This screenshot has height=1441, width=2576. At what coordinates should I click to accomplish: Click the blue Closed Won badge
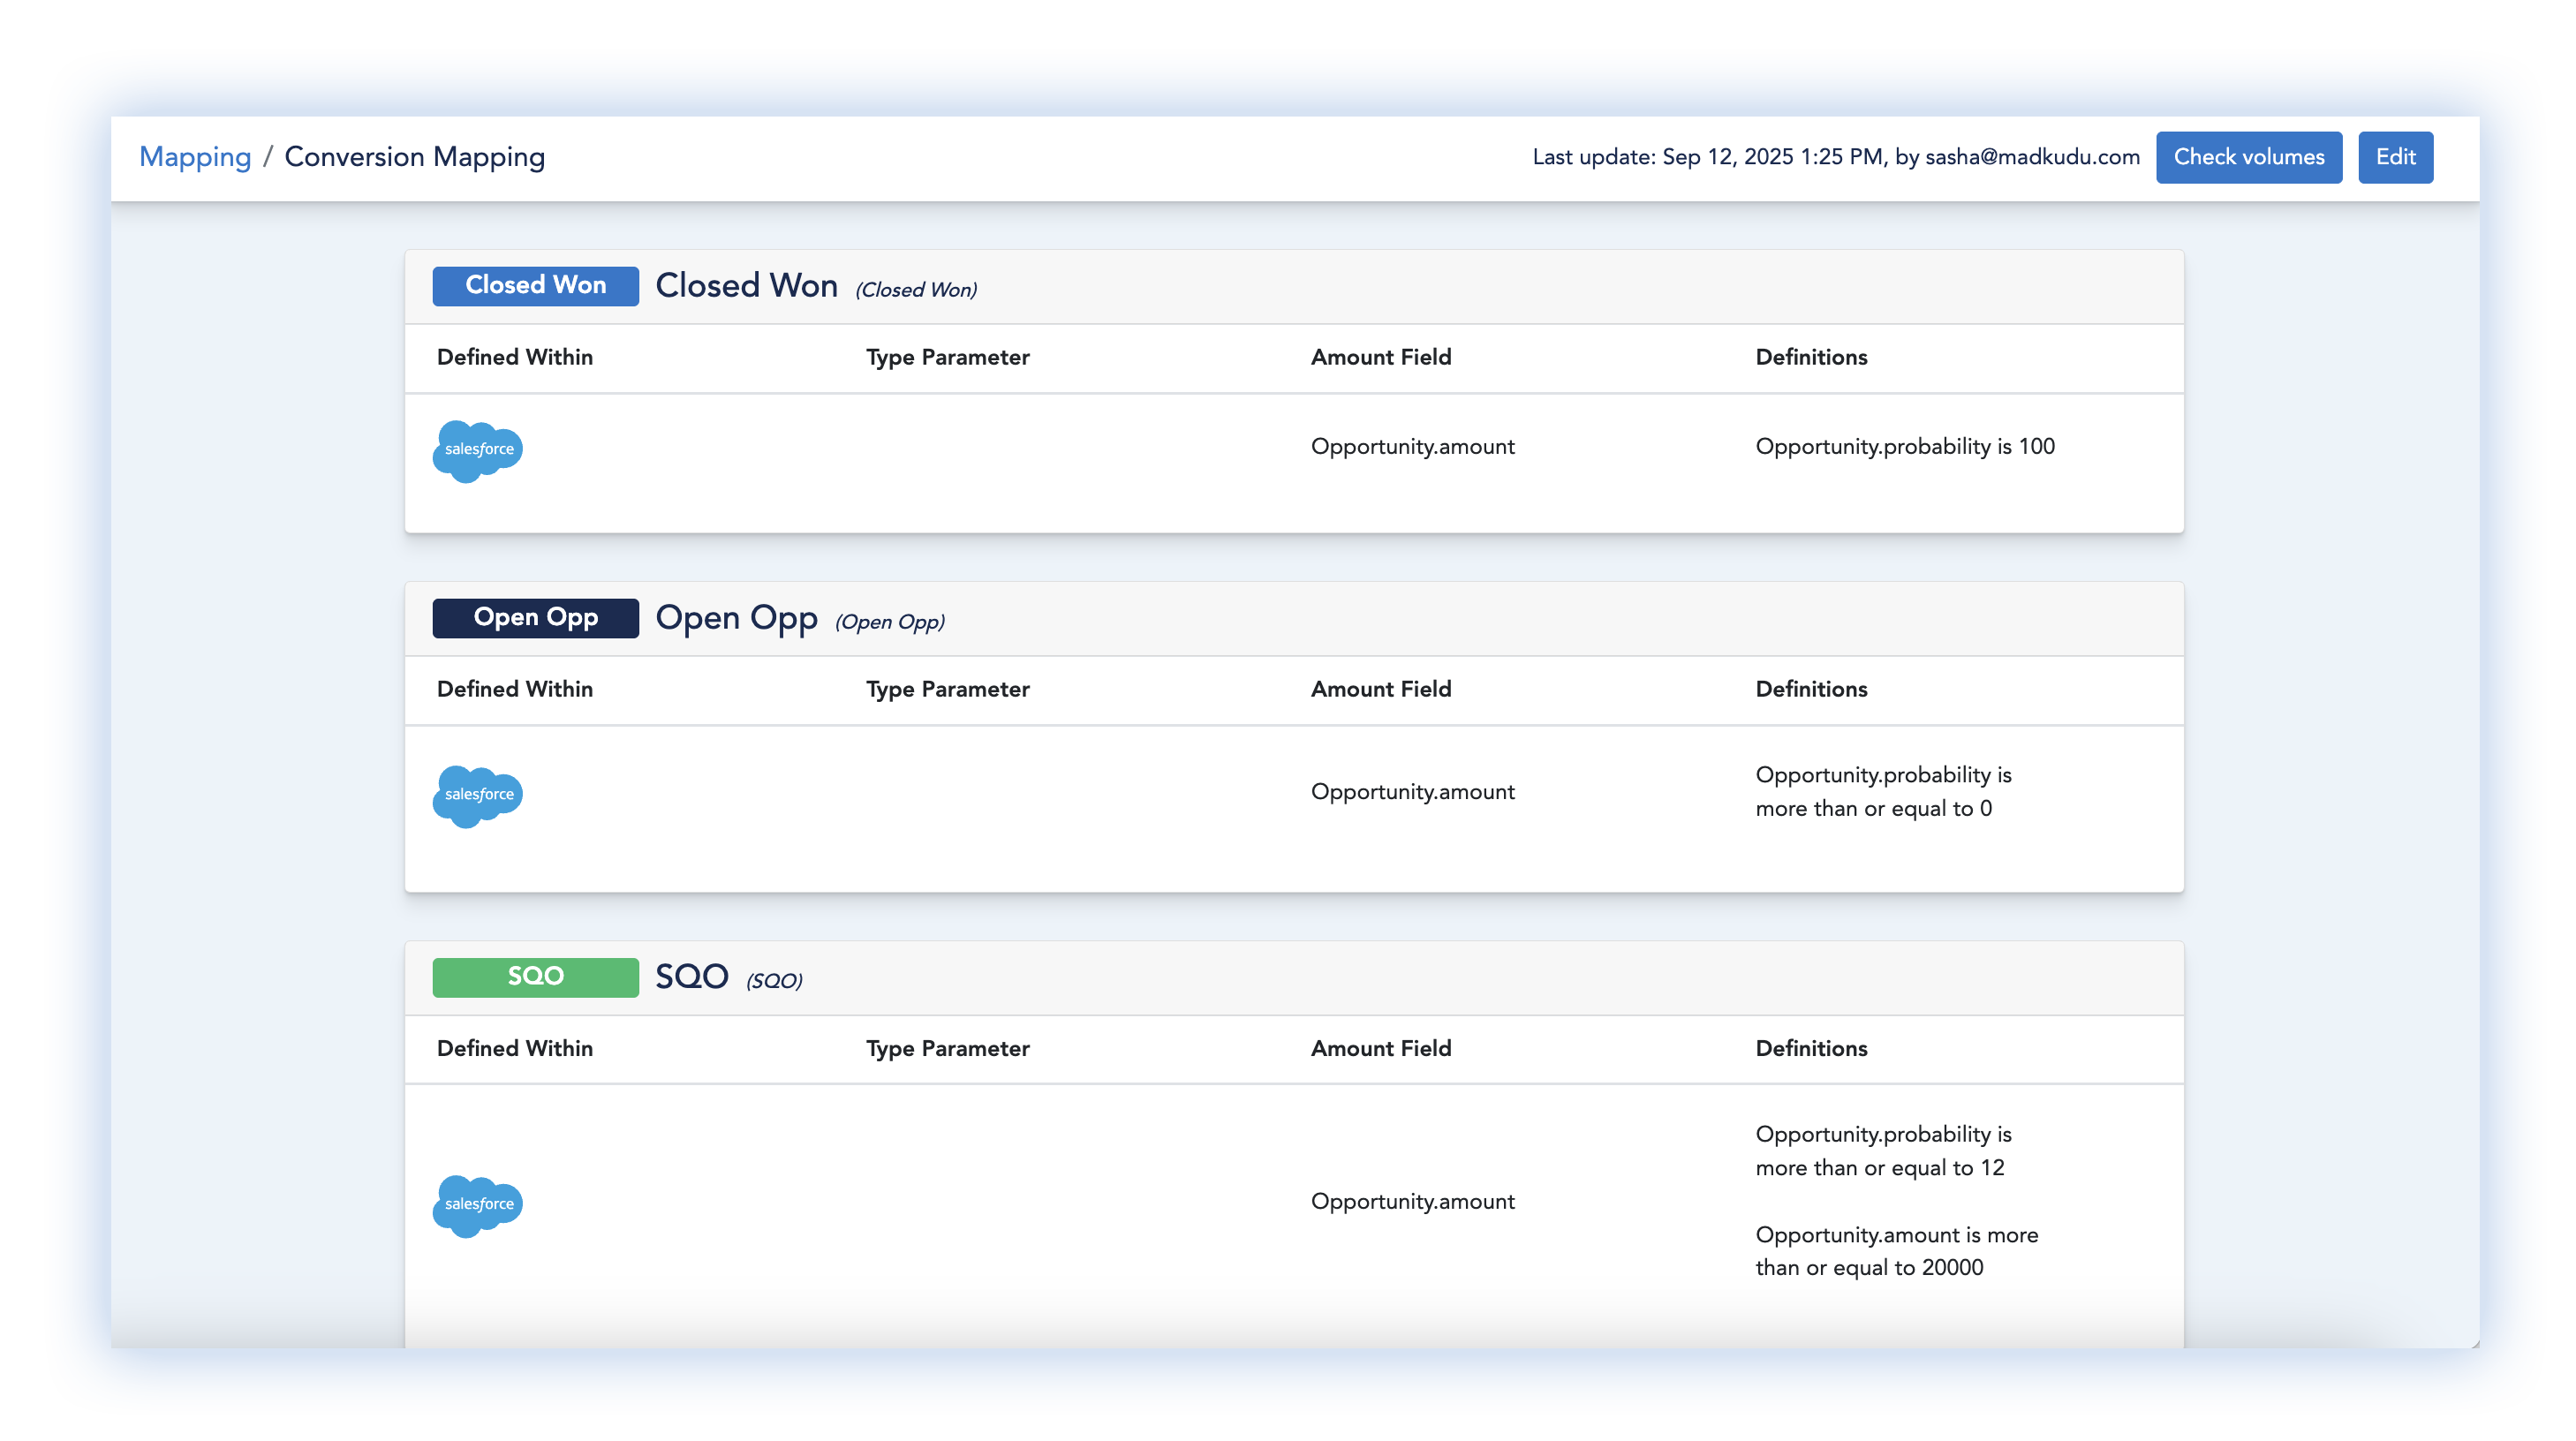pos(535,286)
